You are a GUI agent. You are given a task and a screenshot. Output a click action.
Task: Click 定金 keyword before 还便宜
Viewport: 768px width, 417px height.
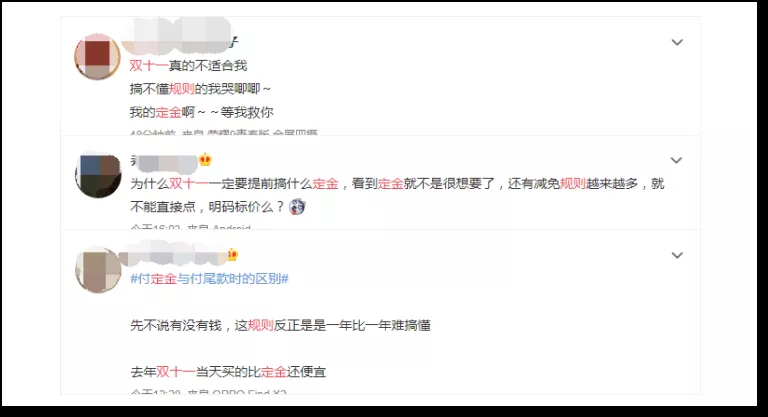273,372
